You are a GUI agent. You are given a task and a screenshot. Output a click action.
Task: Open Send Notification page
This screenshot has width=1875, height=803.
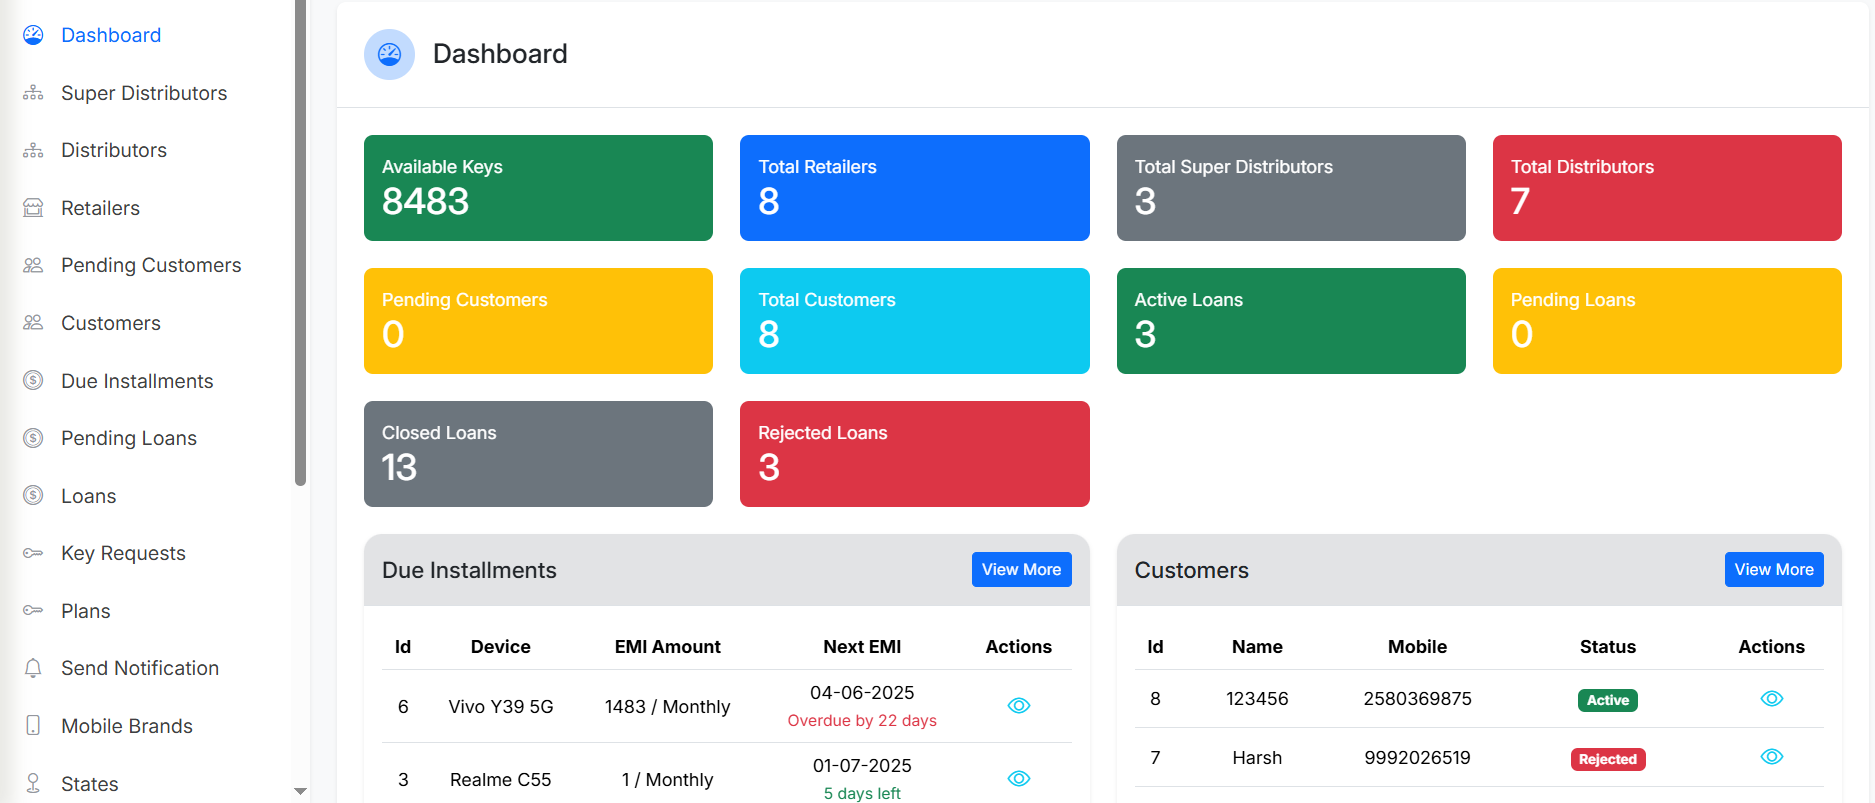click(x=140, y=668)
